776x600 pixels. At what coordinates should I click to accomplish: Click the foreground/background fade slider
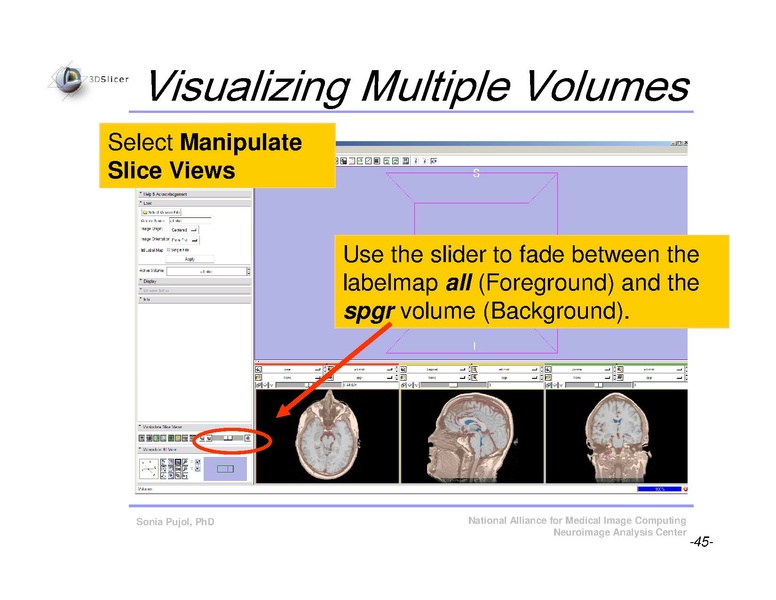pyautogui.click(x=228, y=438)
